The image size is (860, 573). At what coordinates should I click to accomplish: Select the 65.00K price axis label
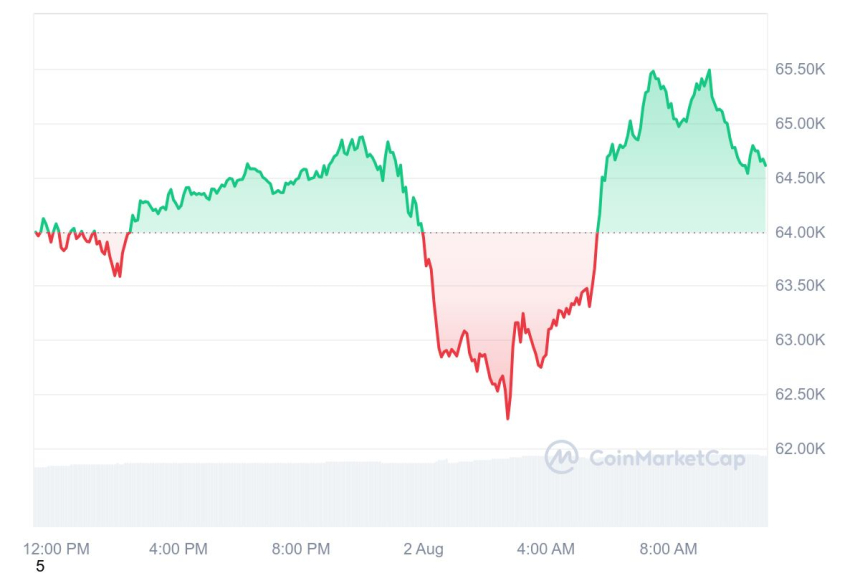(799, 123)
